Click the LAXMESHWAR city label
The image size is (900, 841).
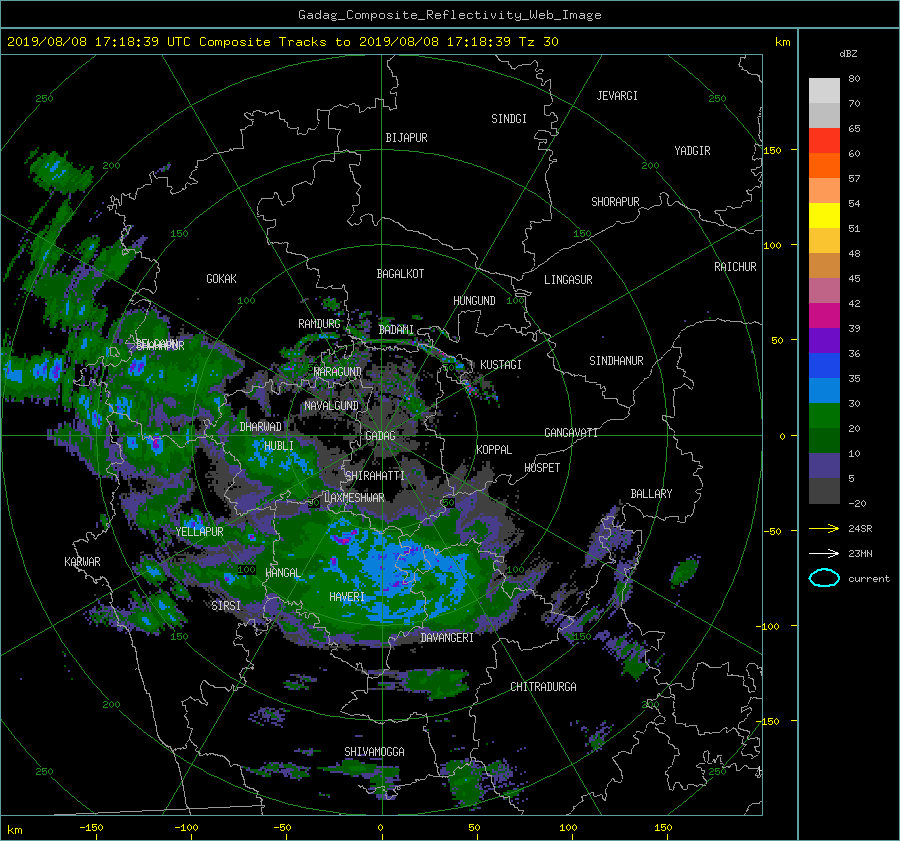(354, 498)
